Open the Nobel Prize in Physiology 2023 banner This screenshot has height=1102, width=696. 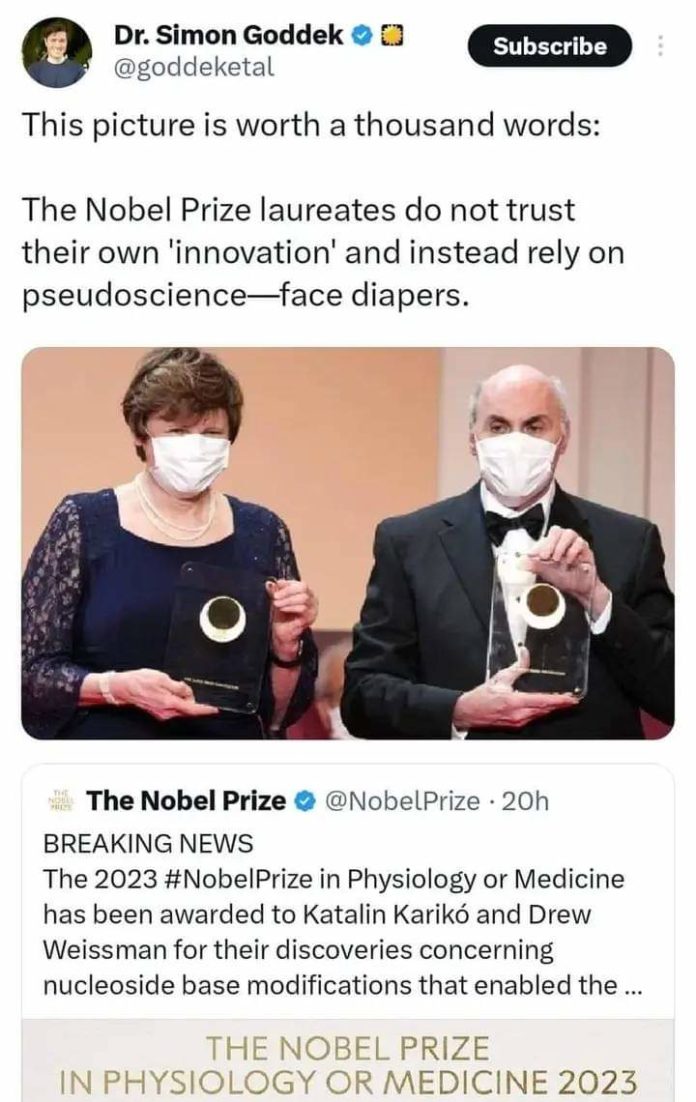click(x=348, y=1061)
